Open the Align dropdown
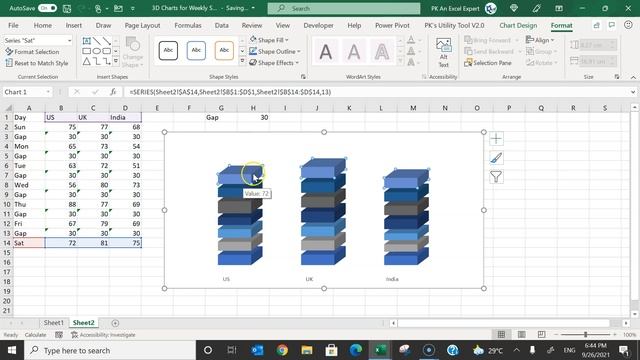640x360 pixels. point(540,40)
